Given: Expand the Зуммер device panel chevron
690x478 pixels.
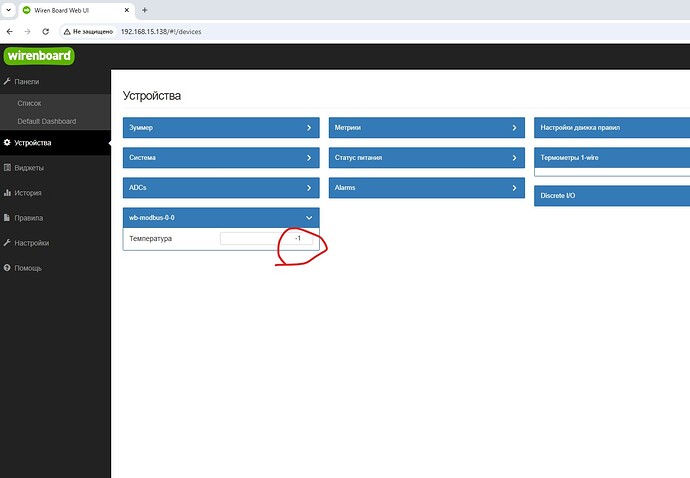Looking at the screenshot, I should pyautogui.click(x=309, y=128).
